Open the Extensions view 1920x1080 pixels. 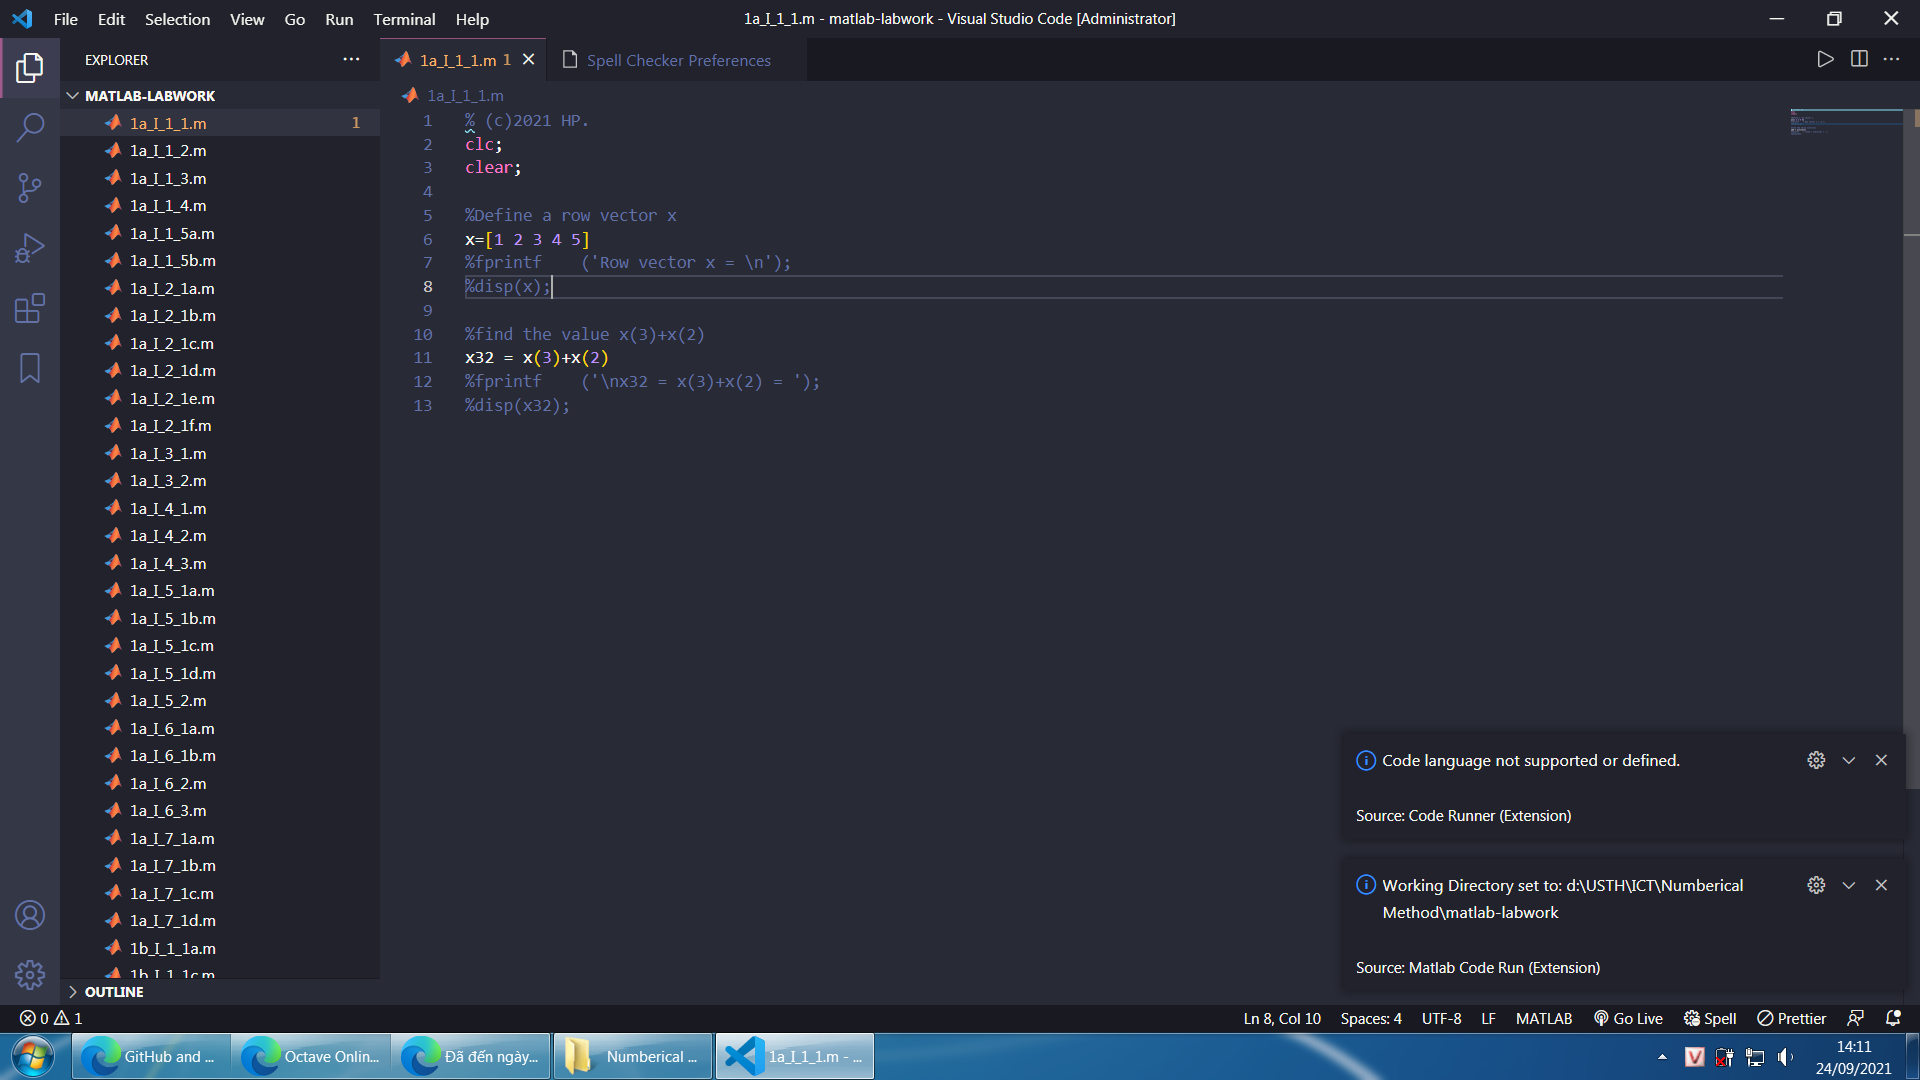click(x=30, y=308)
